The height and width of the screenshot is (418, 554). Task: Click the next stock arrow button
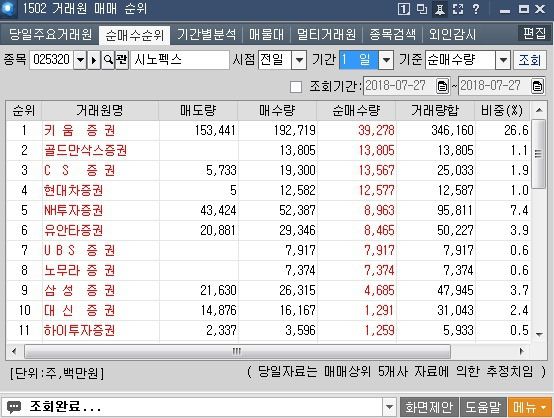tap(94, 60)
